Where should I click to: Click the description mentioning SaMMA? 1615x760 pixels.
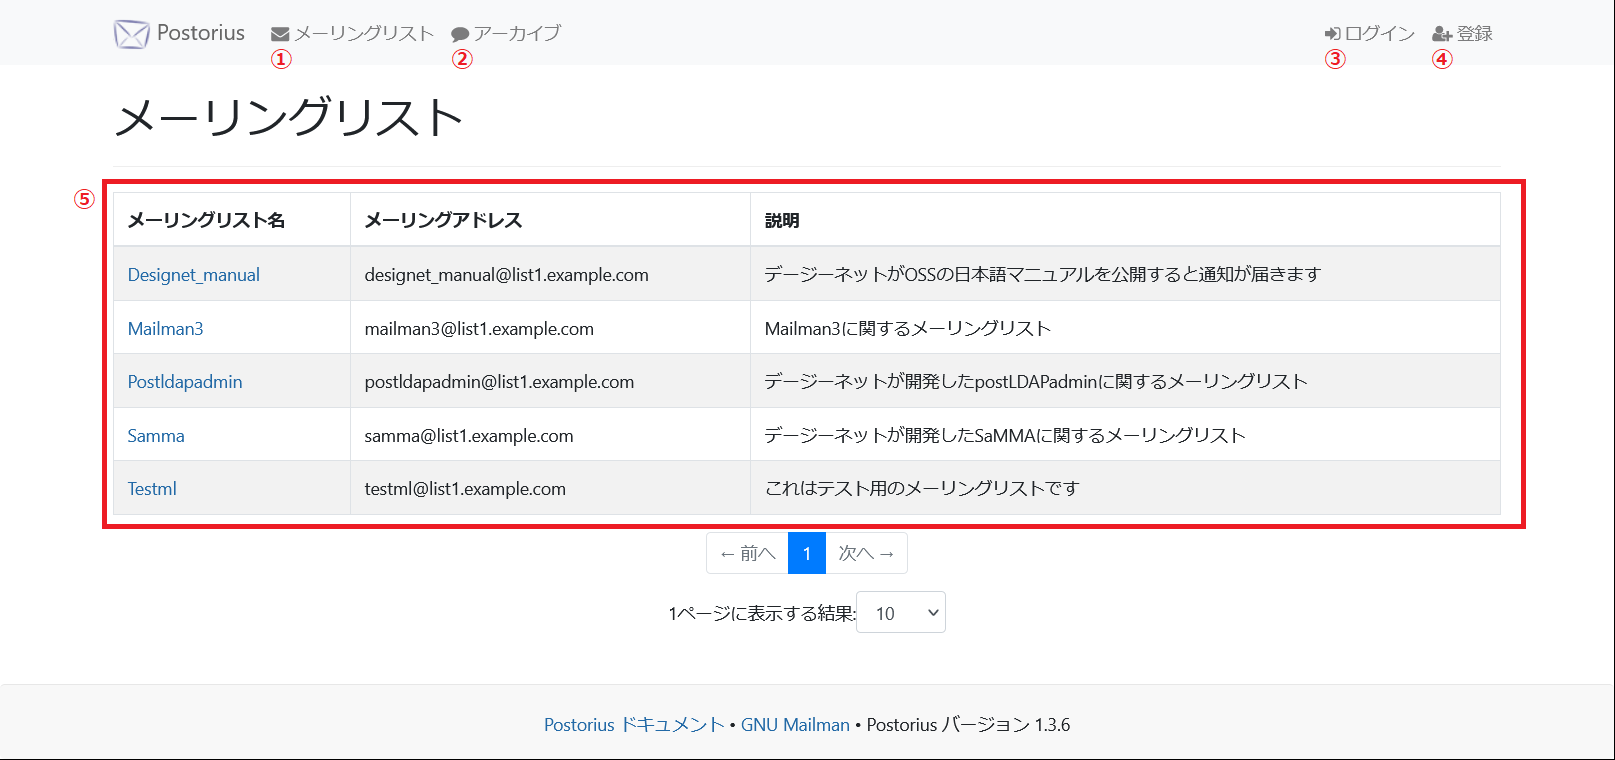pos(1005,436)
